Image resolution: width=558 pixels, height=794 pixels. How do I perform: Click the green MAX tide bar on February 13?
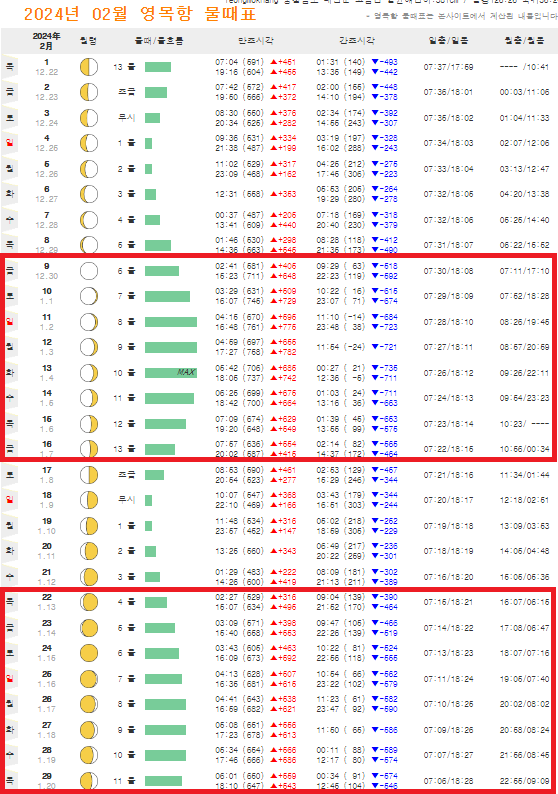point(171,373)
